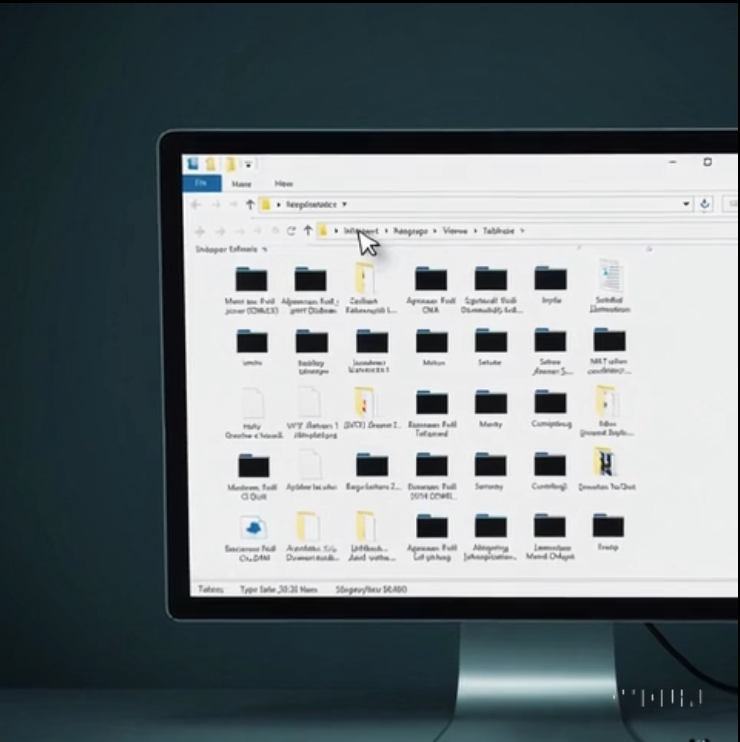Click the back arrow in the upper address row
The width and height of the screenshot is (740, 742).
point(196,204)
